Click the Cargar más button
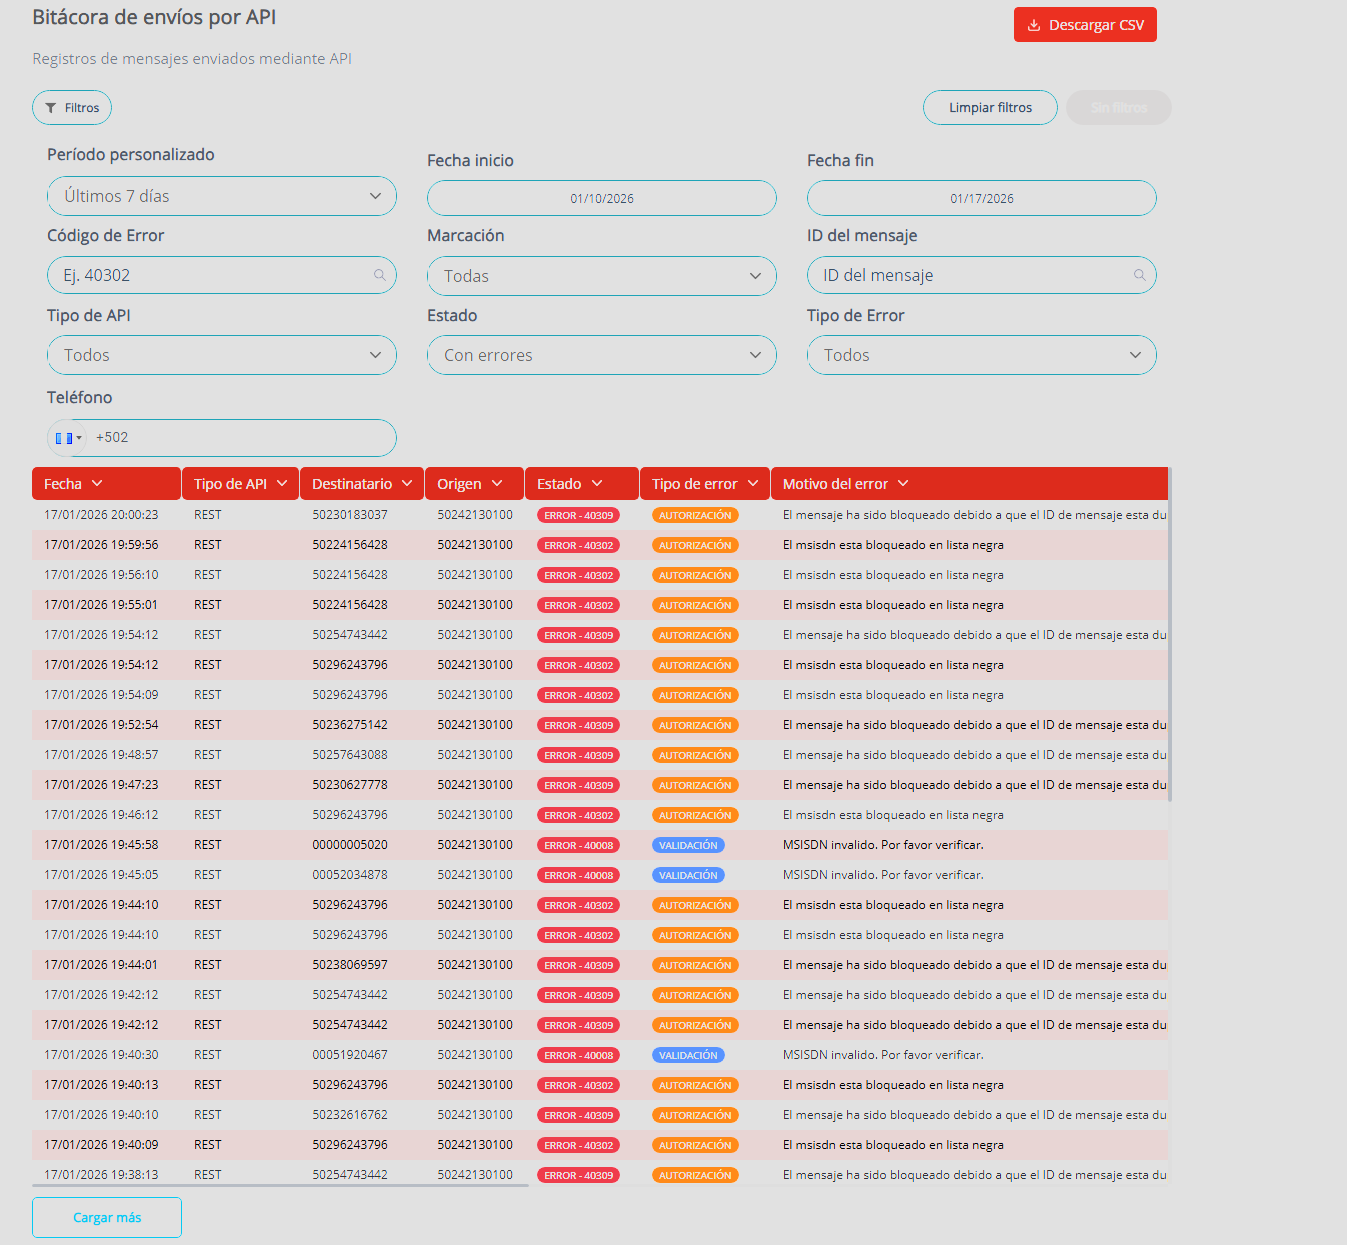 [106, 1217]
